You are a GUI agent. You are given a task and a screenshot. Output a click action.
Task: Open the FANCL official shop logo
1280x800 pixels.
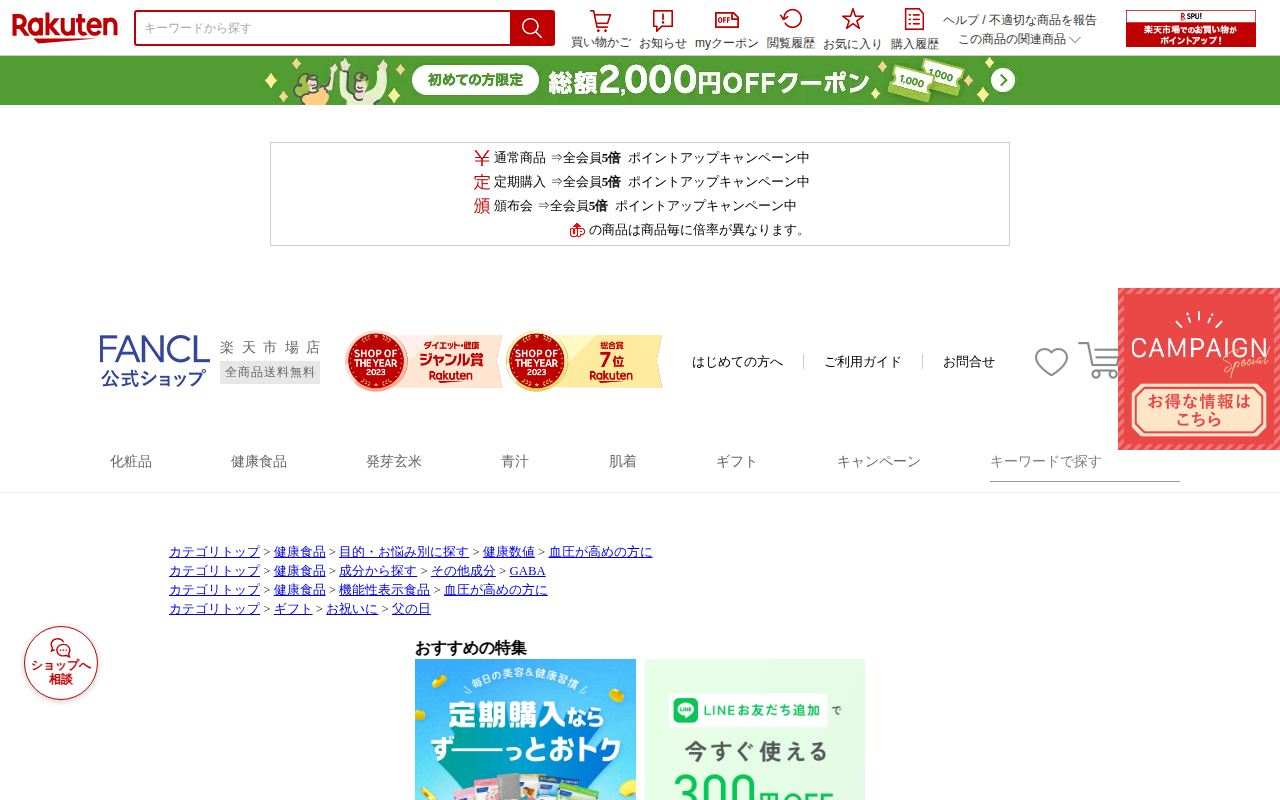[154, 361]
